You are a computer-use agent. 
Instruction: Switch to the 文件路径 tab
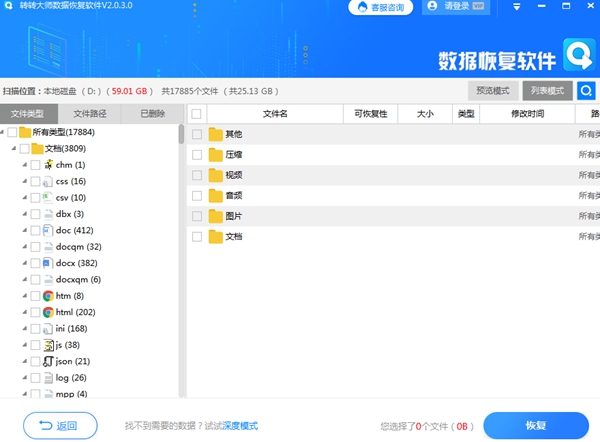coord(90,114)
